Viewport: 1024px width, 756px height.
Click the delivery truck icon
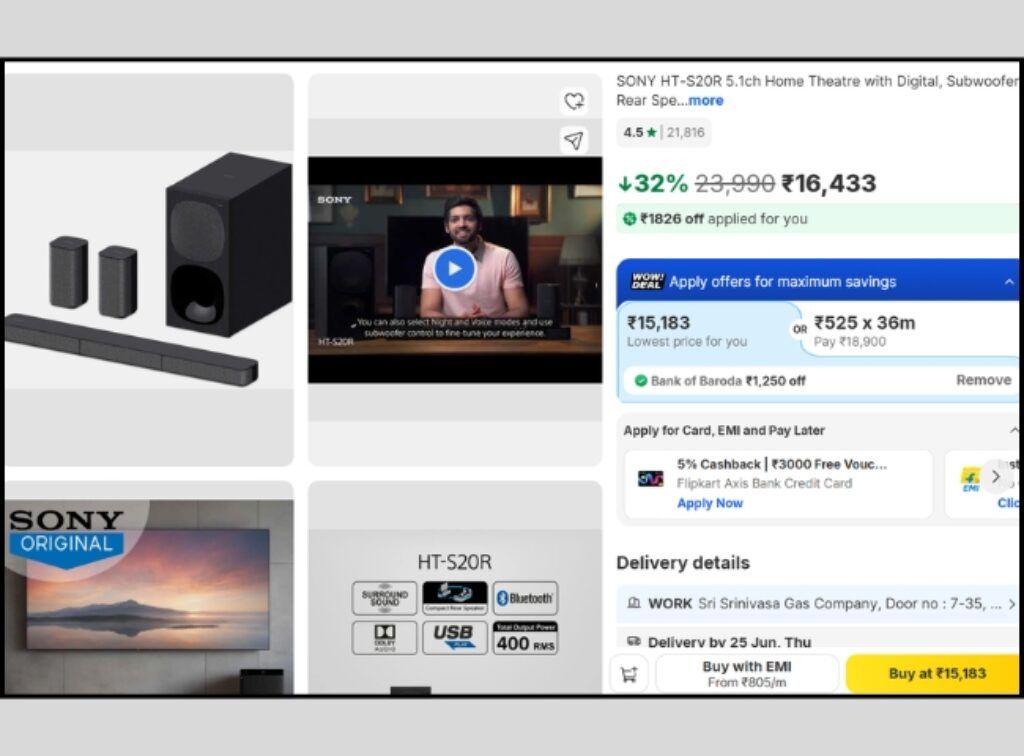[x=633, y=642]
